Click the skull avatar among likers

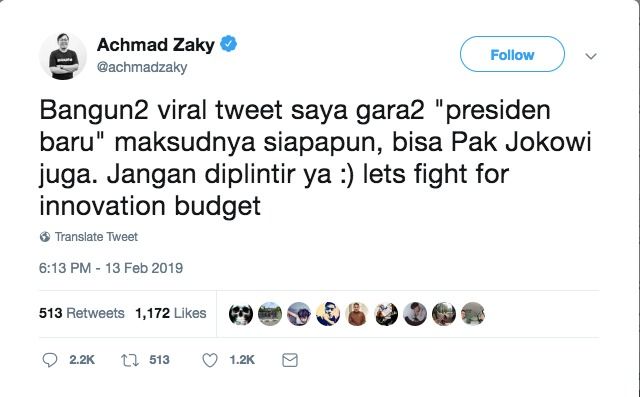coord(240,314)
